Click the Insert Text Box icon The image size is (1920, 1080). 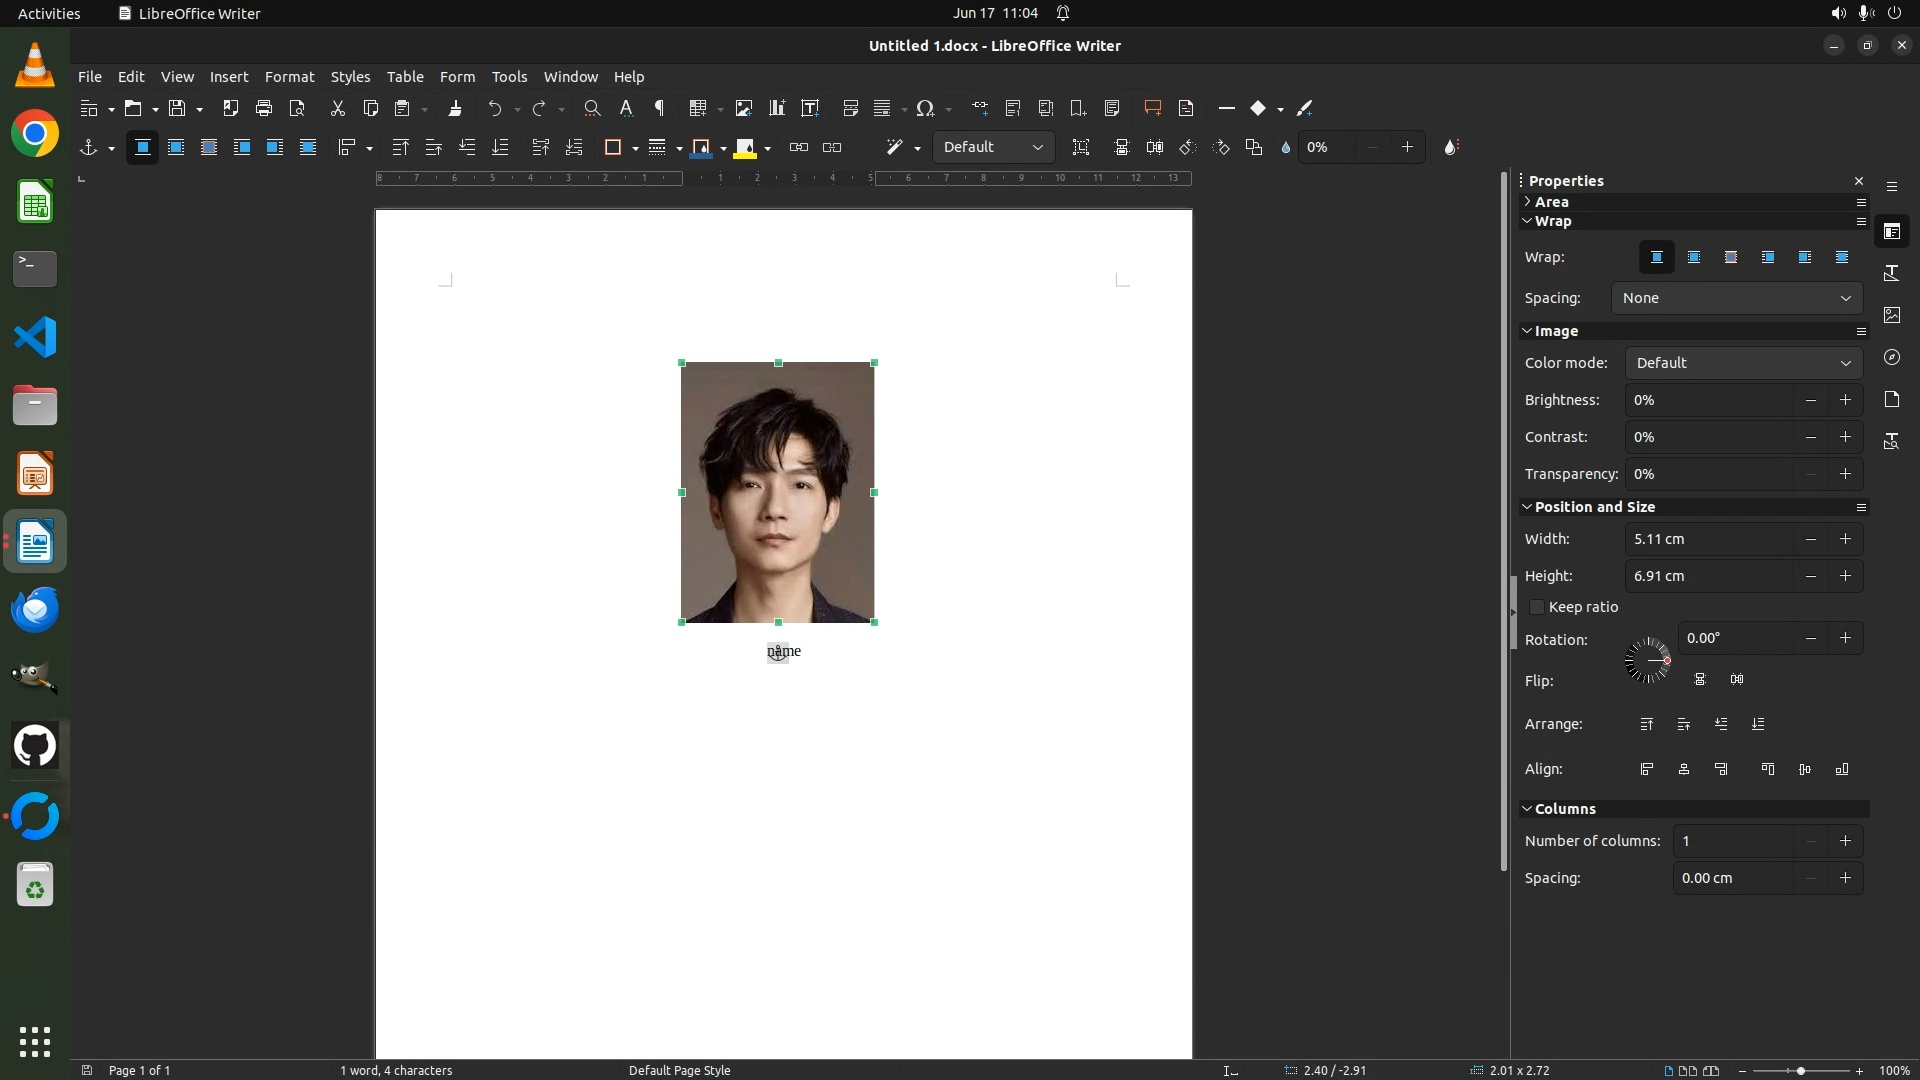(x=810, y=108)
